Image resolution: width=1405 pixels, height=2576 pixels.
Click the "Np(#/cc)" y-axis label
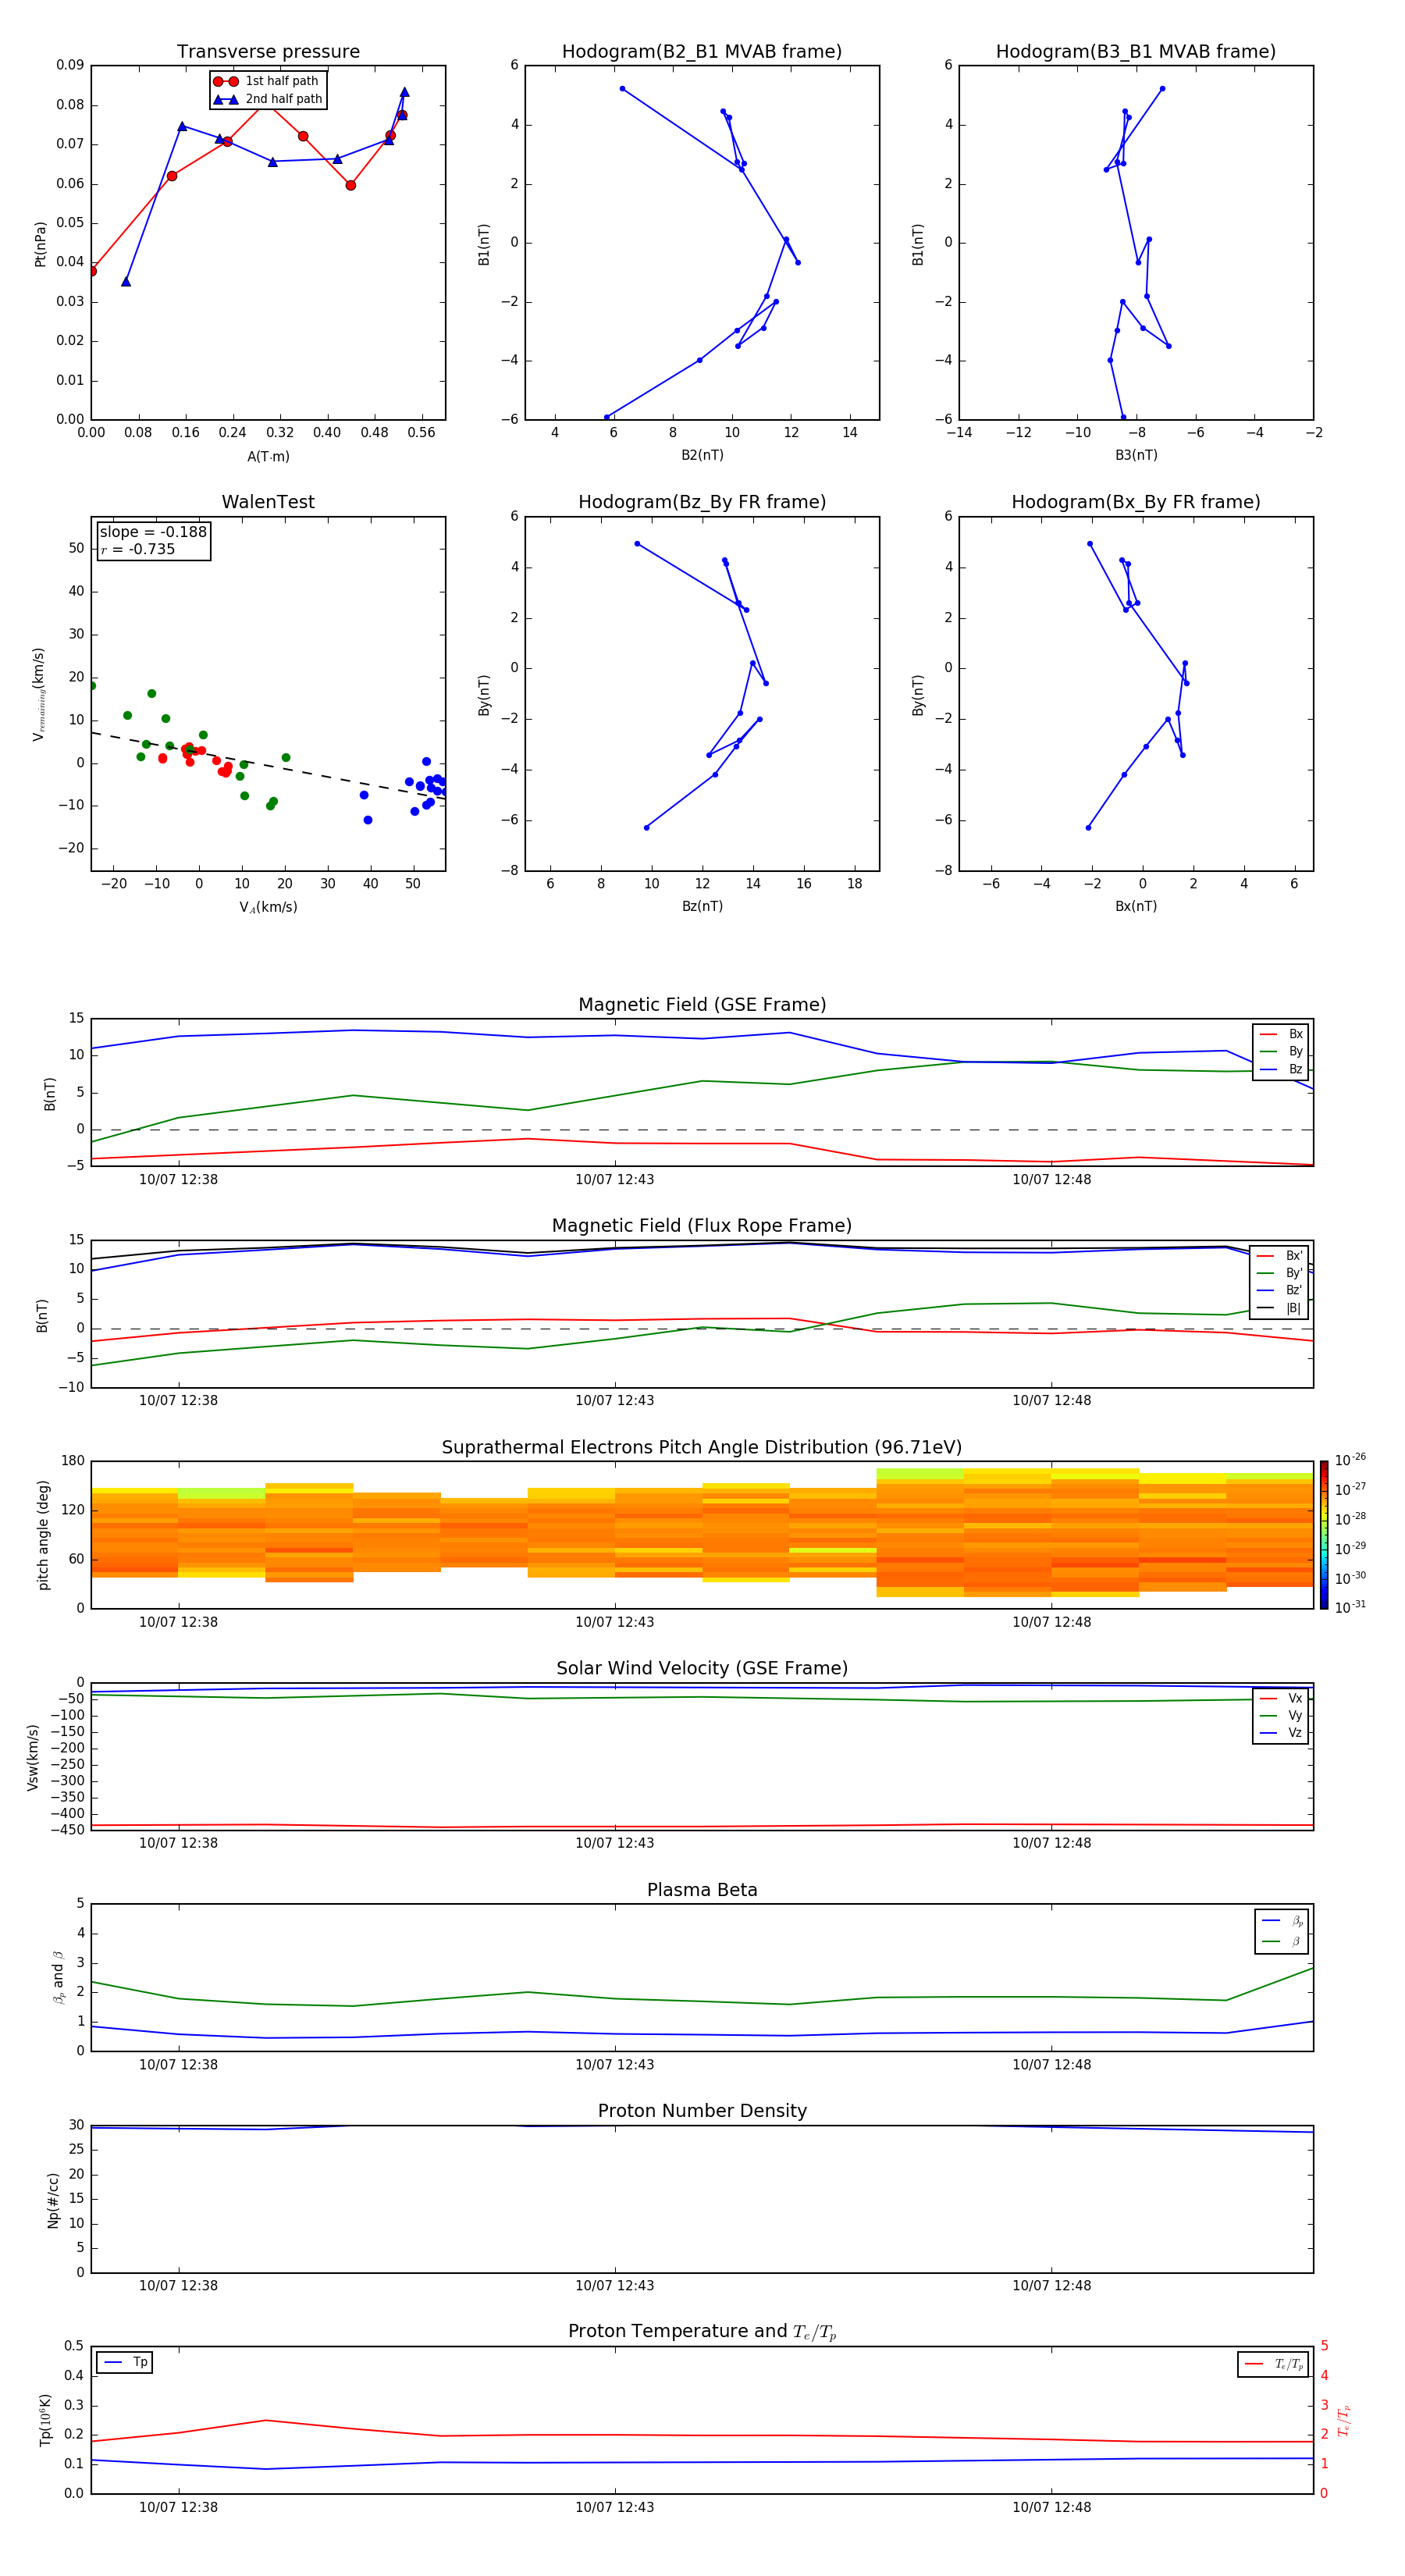53,2200
